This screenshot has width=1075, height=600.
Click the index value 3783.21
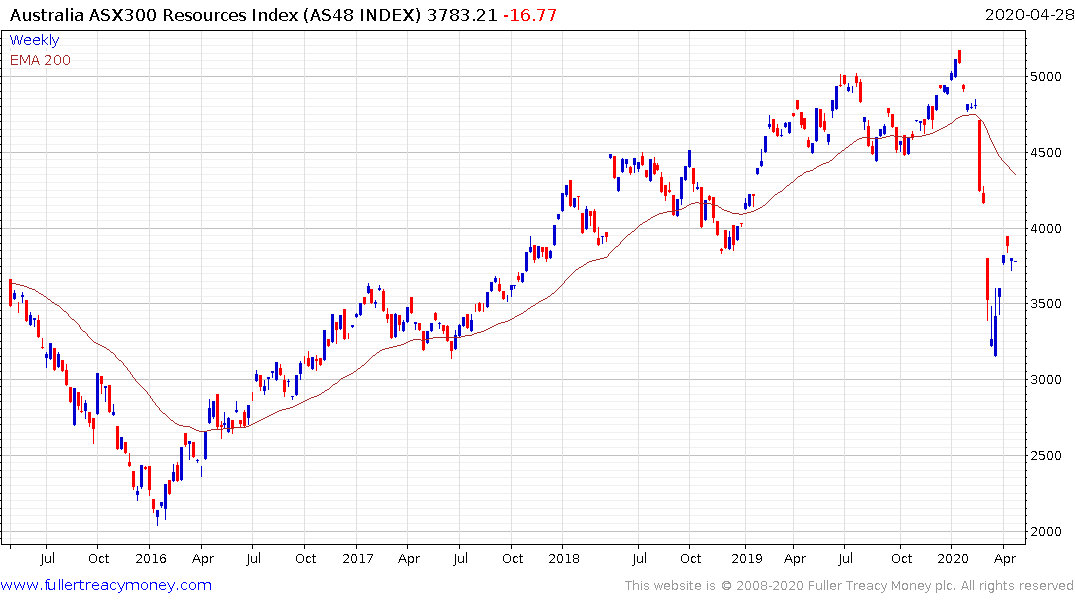click(461, 15)
